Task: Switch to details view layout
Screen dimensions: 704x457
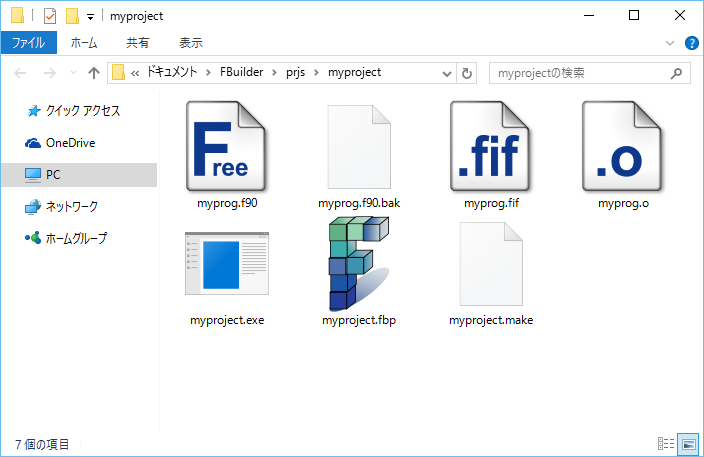Action: (666, 443)
